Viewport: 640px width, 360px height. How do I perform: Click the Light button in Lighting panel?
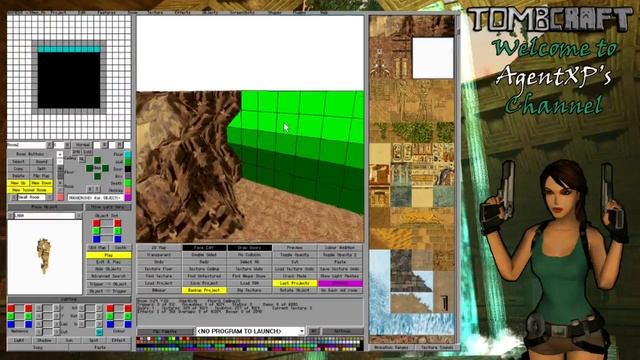click(19, 340)
